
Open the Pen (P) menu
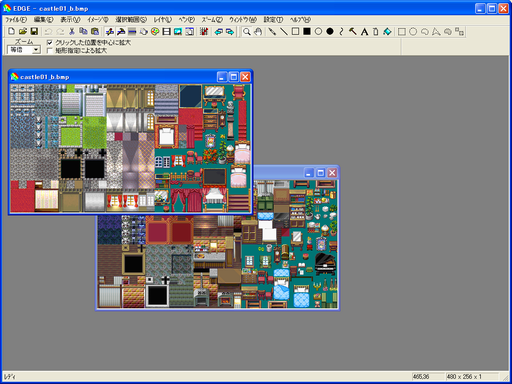[187, 20]
